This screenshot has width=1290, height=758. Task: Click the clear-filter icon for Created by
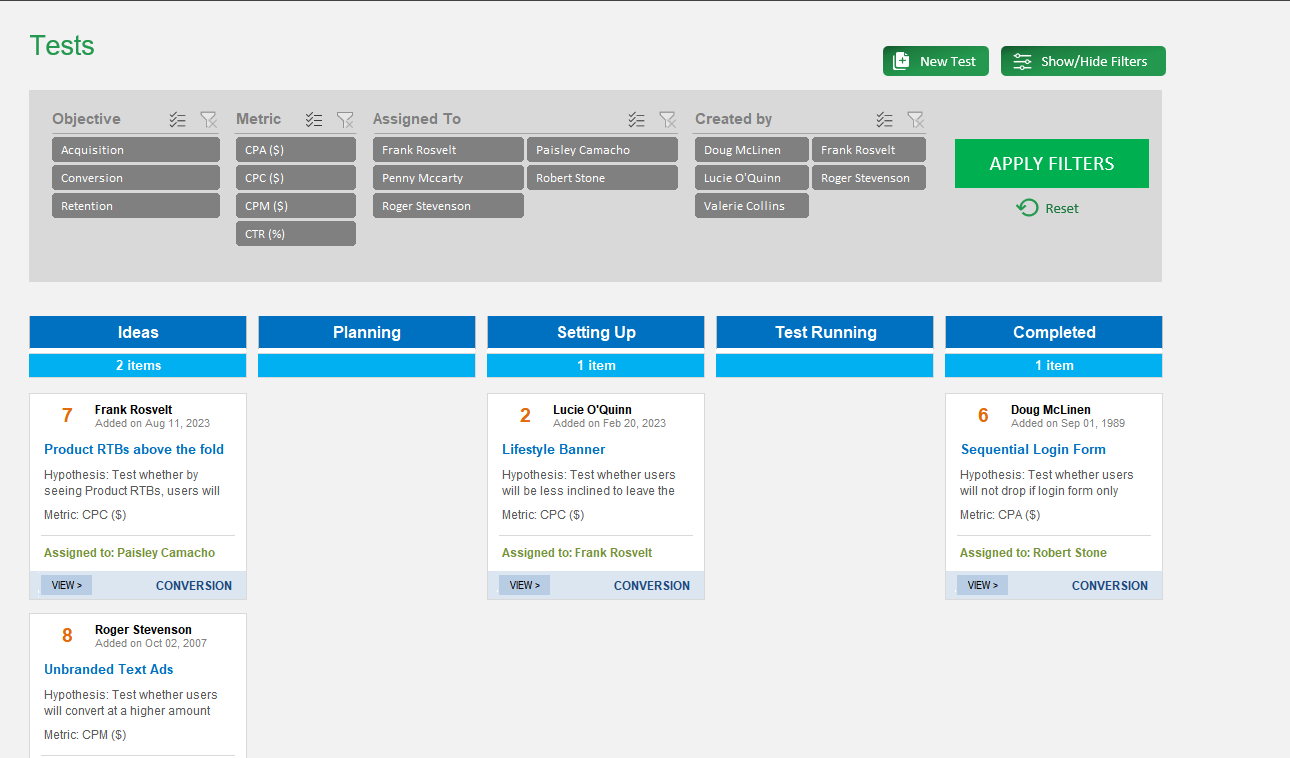pyautogui.click(x=916, y=119)
